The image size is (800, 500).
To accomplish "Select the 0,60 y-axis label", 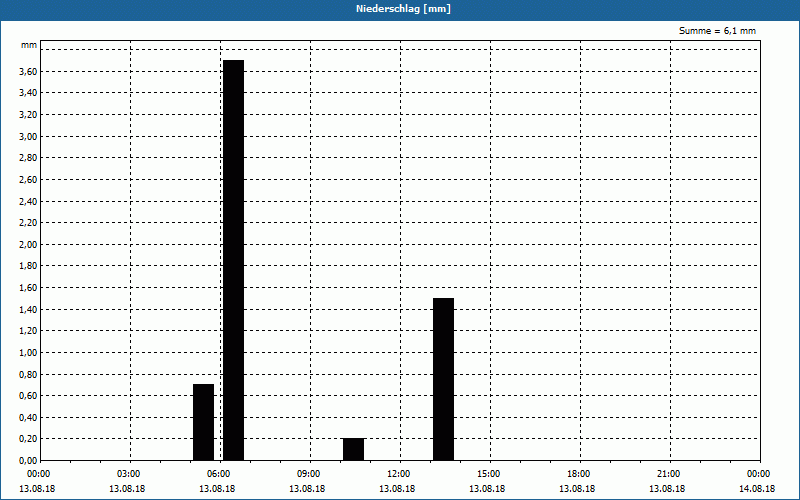I will (28, 396).
